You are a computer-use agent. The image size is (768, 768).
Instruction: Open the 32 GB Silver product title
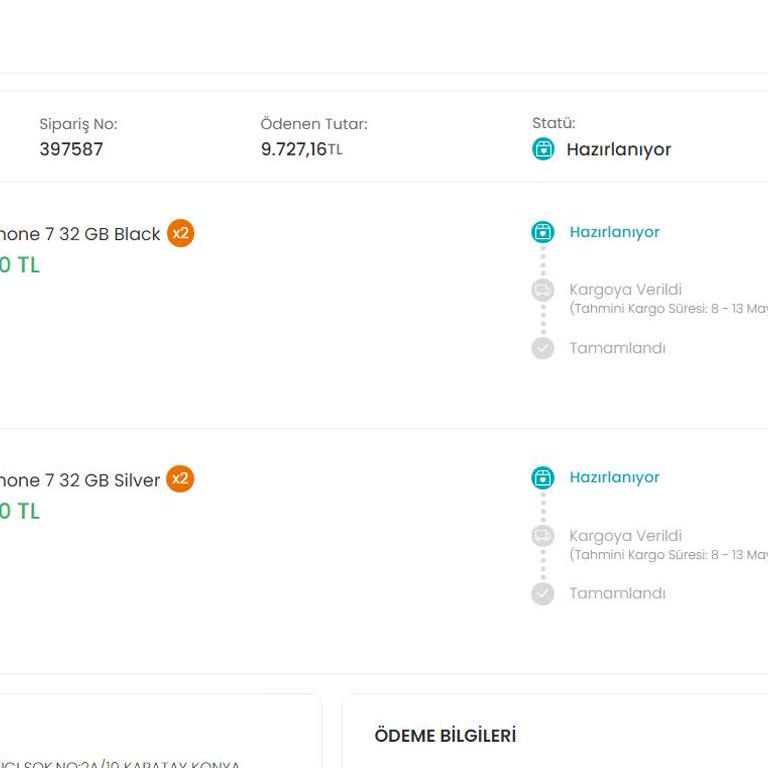(80, 480)
